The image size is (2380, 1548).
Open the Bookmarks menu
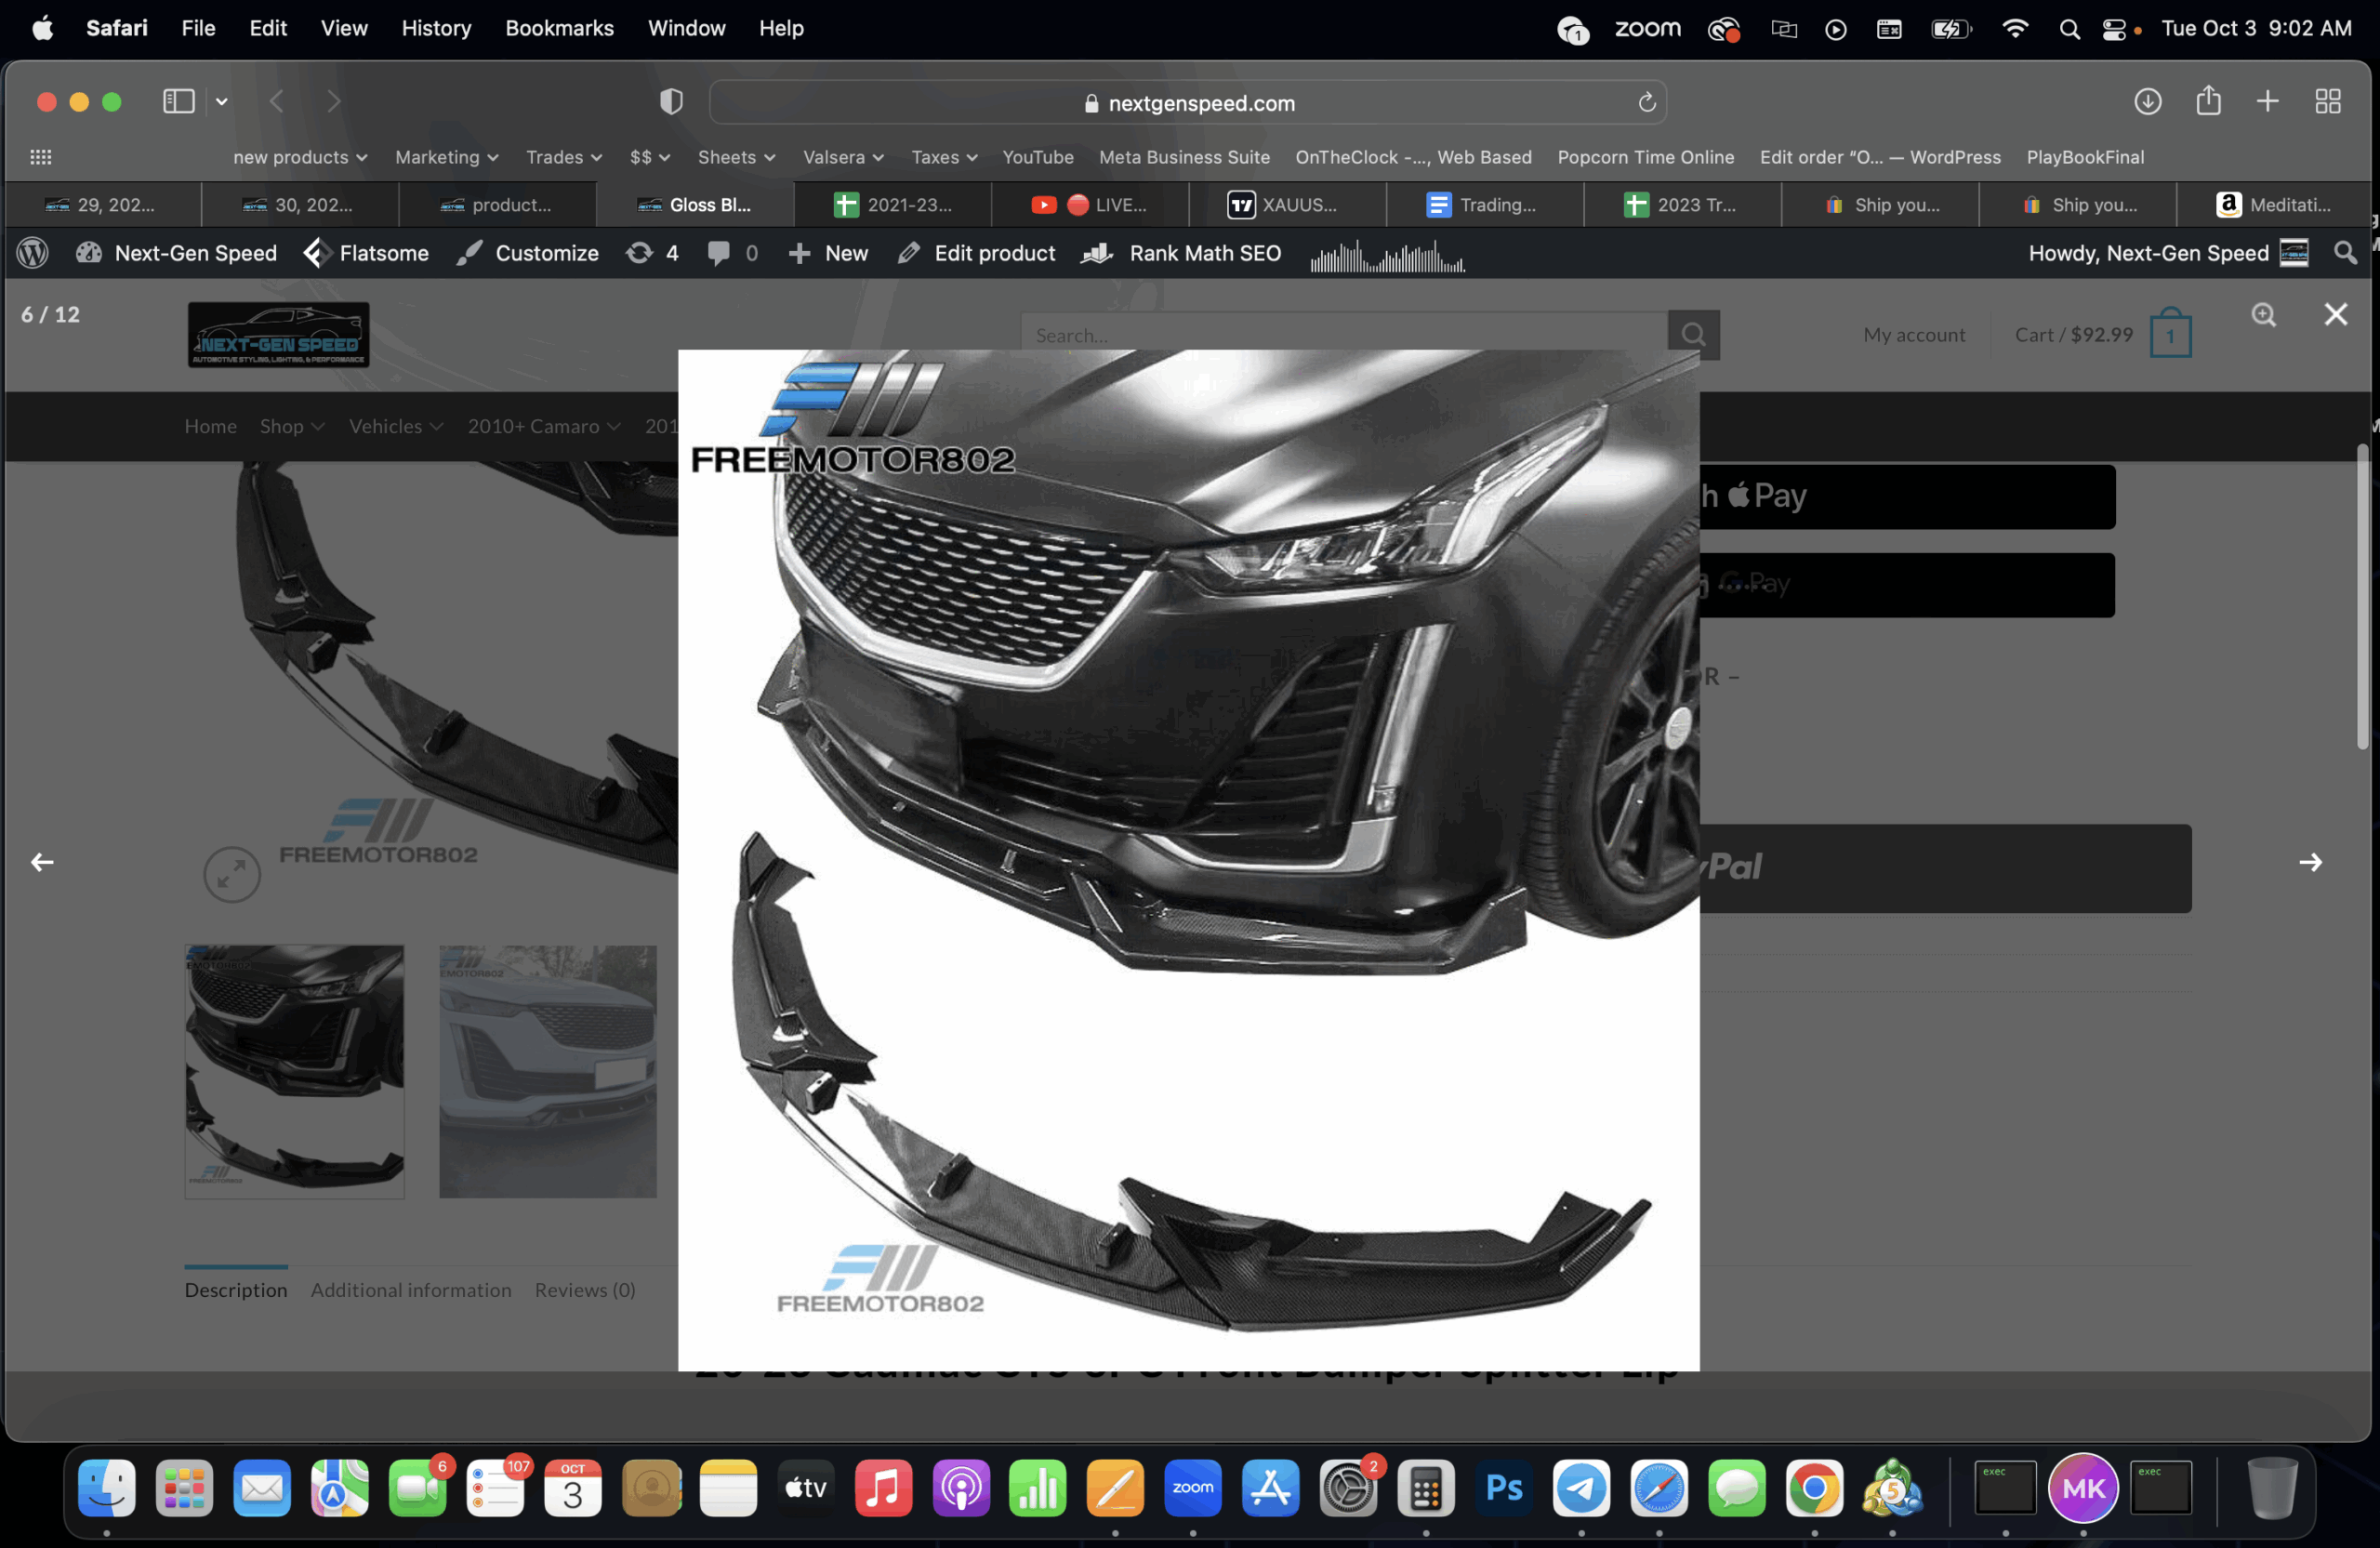coord(559,28)
